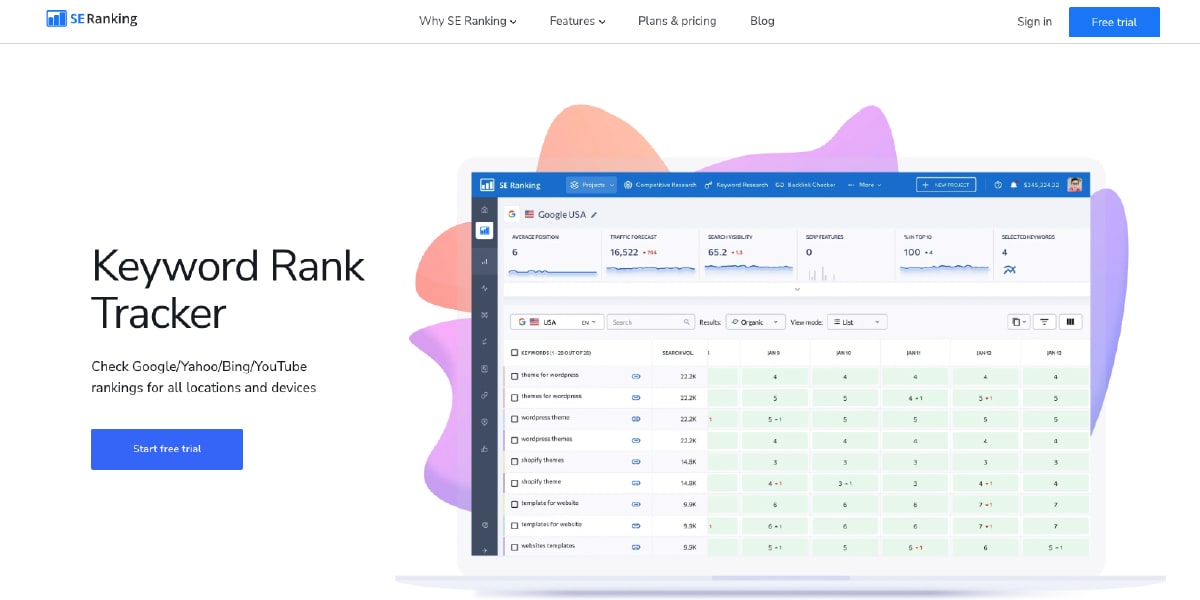Open the notifications bell icon
This screenshot has height=600, width=1200.
pos(1013,185)
